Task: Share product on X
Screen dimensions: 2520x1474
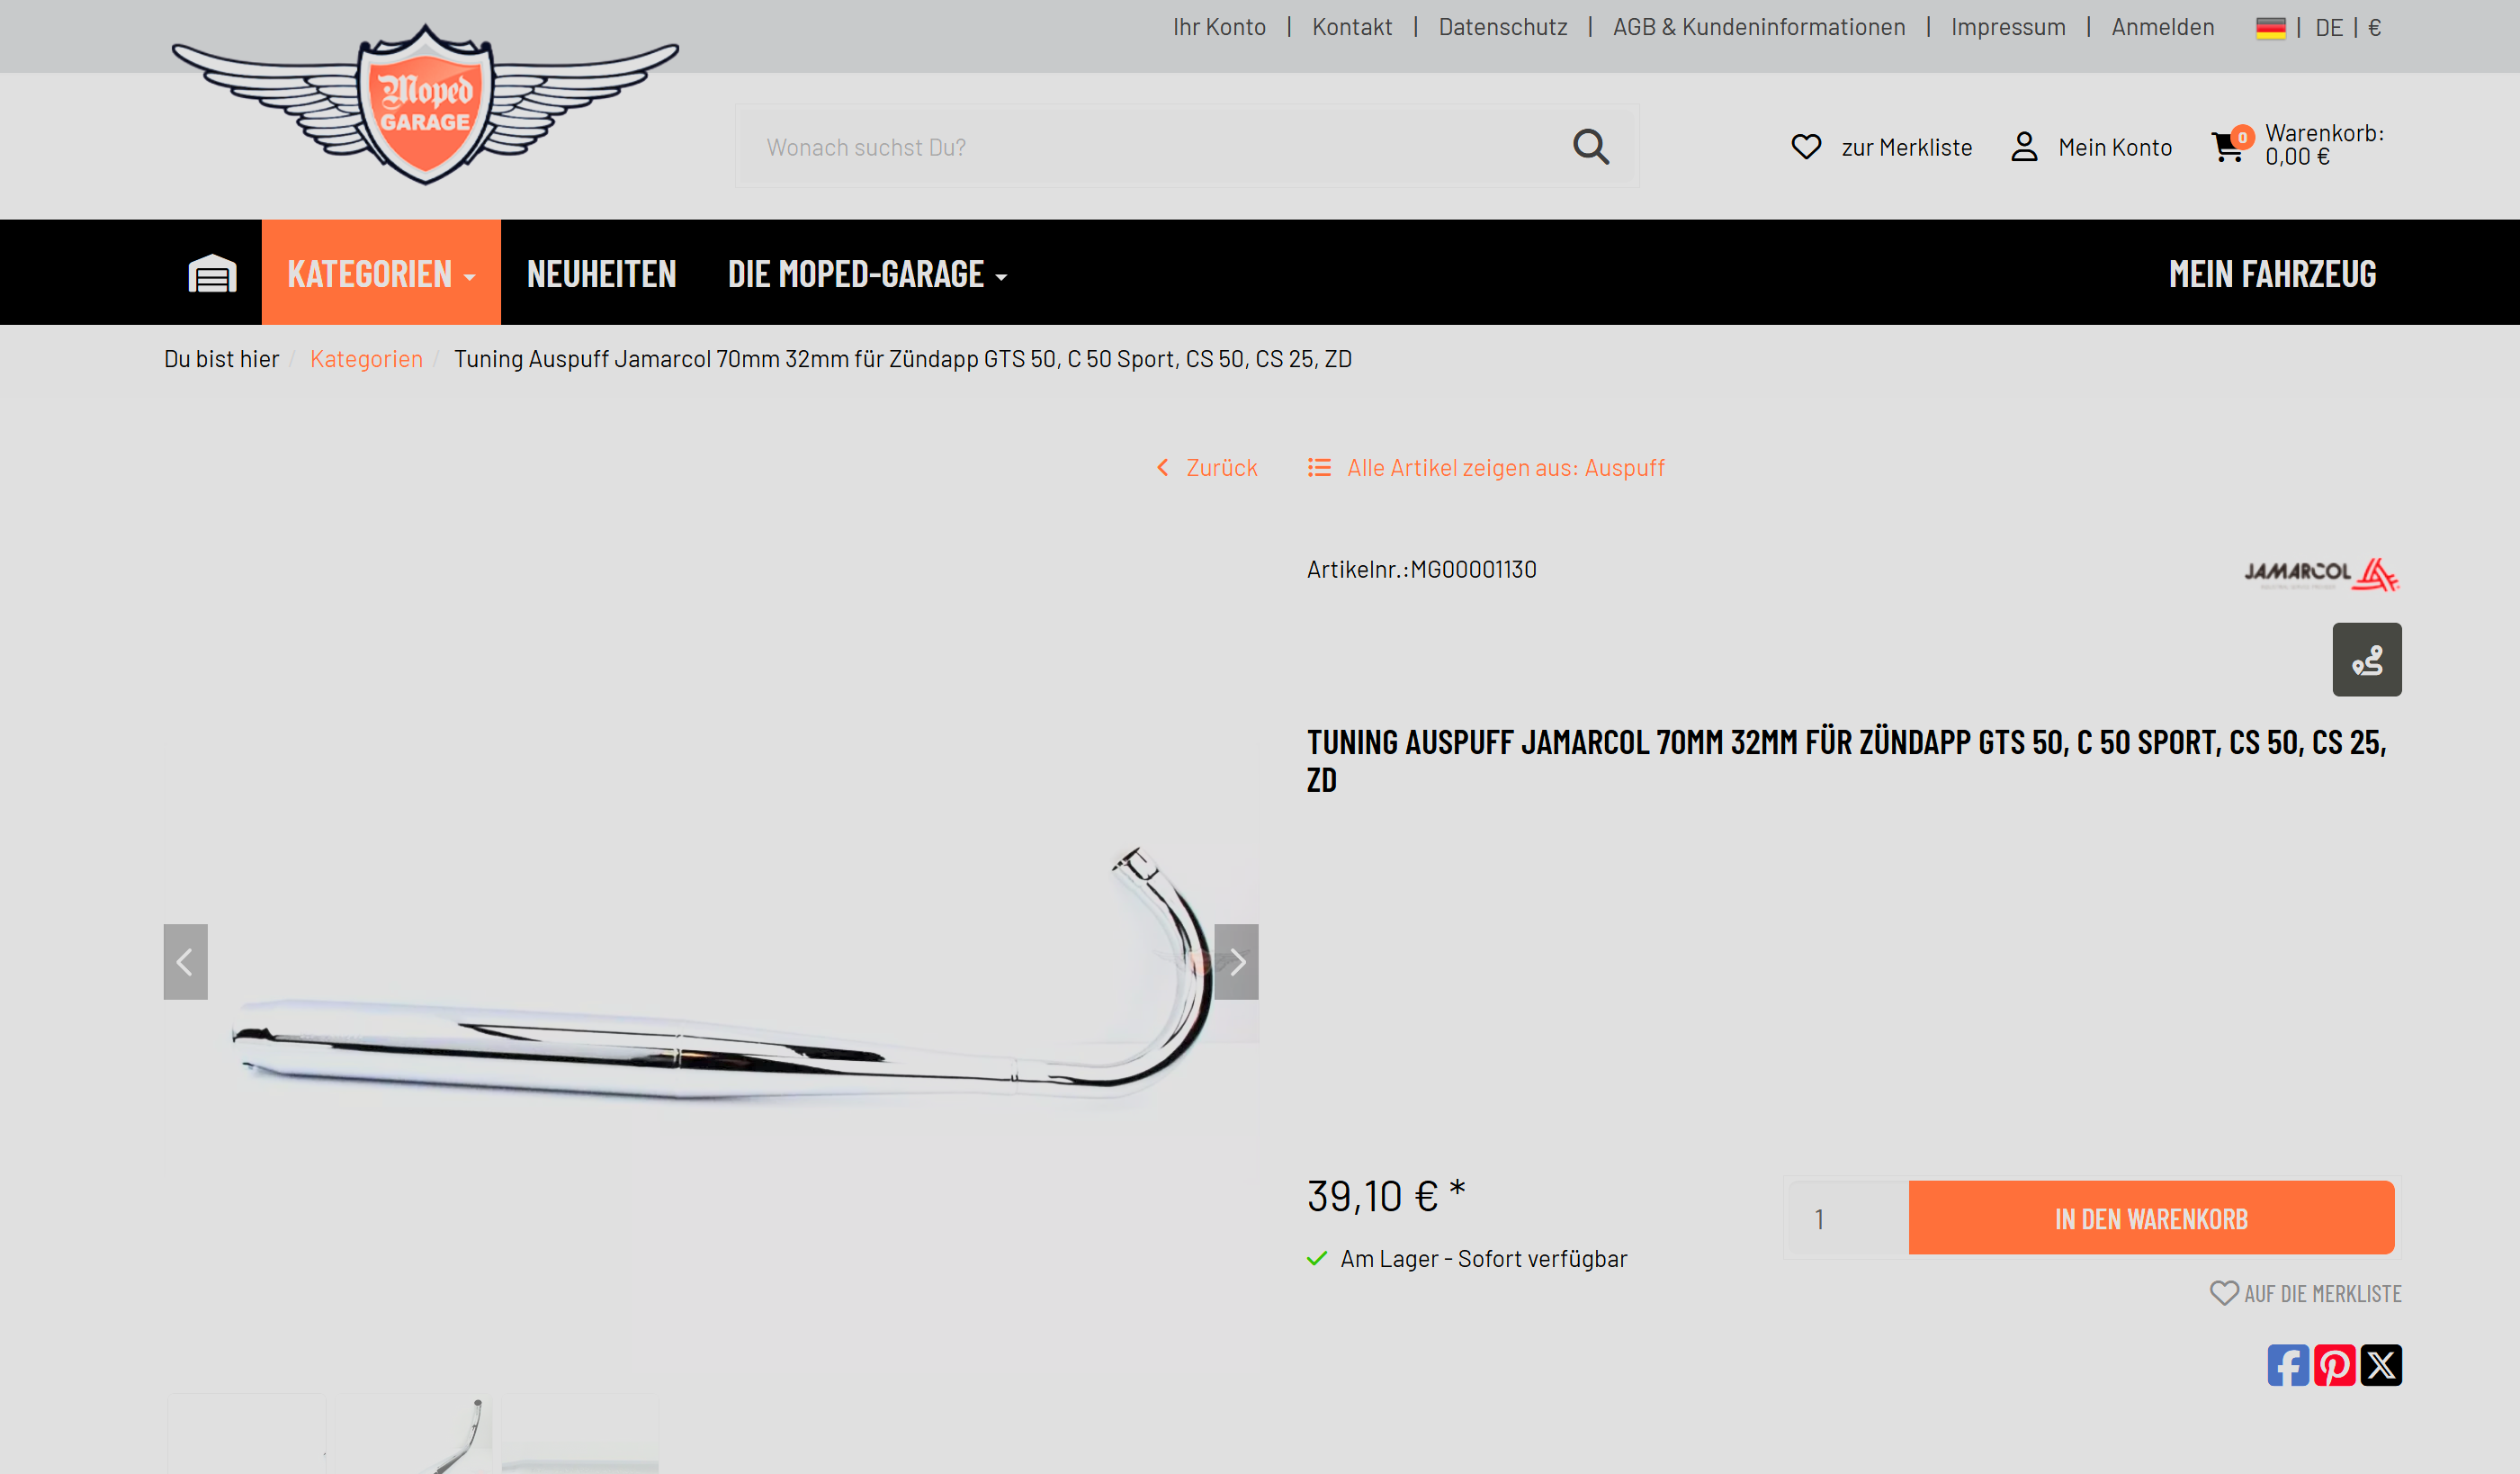Action: click(2381, 1365)
